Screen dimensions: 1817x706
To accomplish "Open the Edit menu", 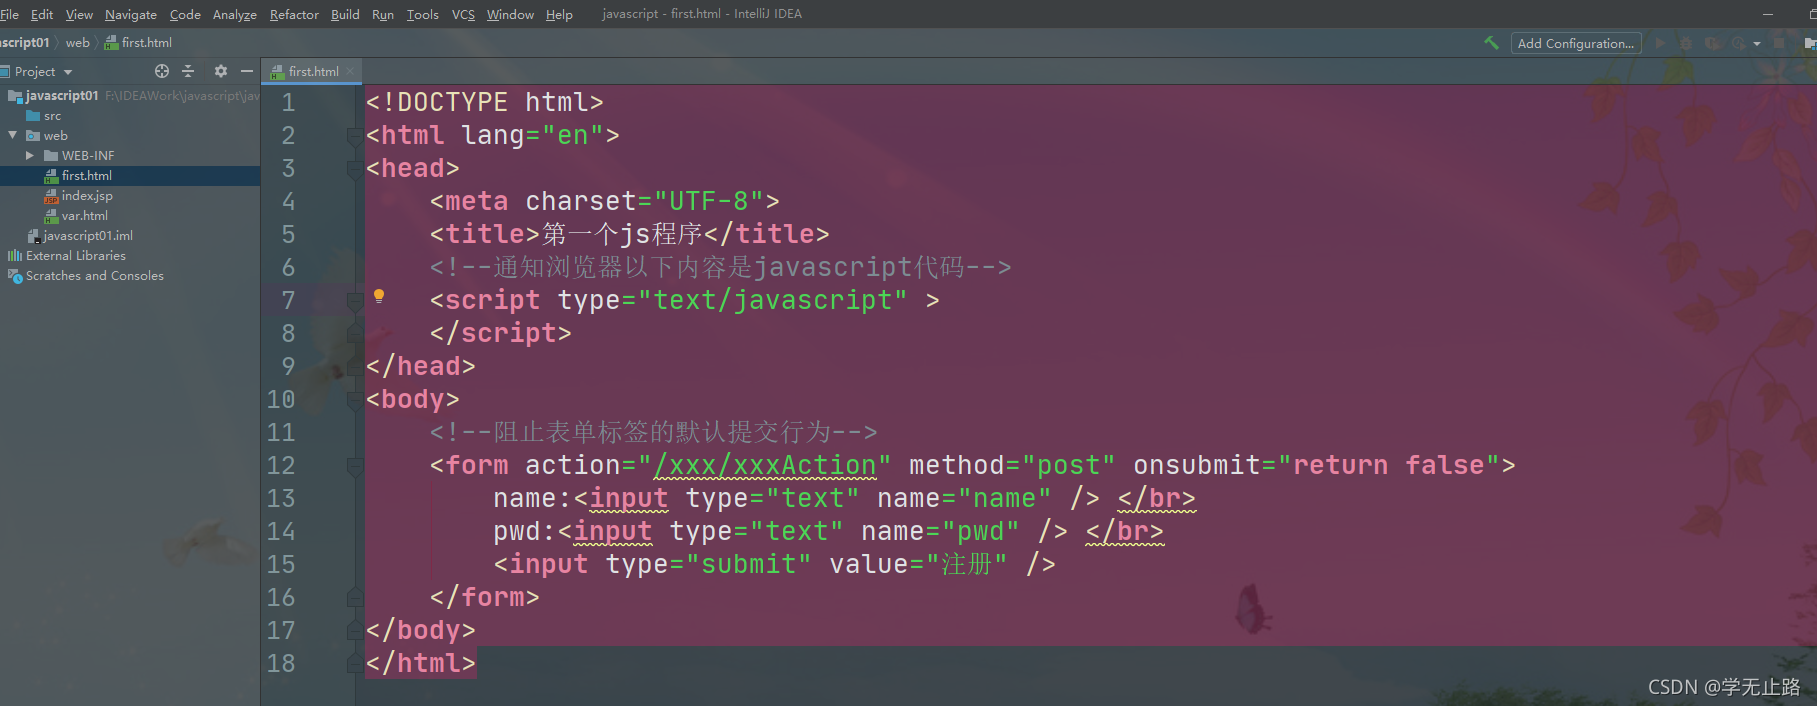I will (42, 14).
